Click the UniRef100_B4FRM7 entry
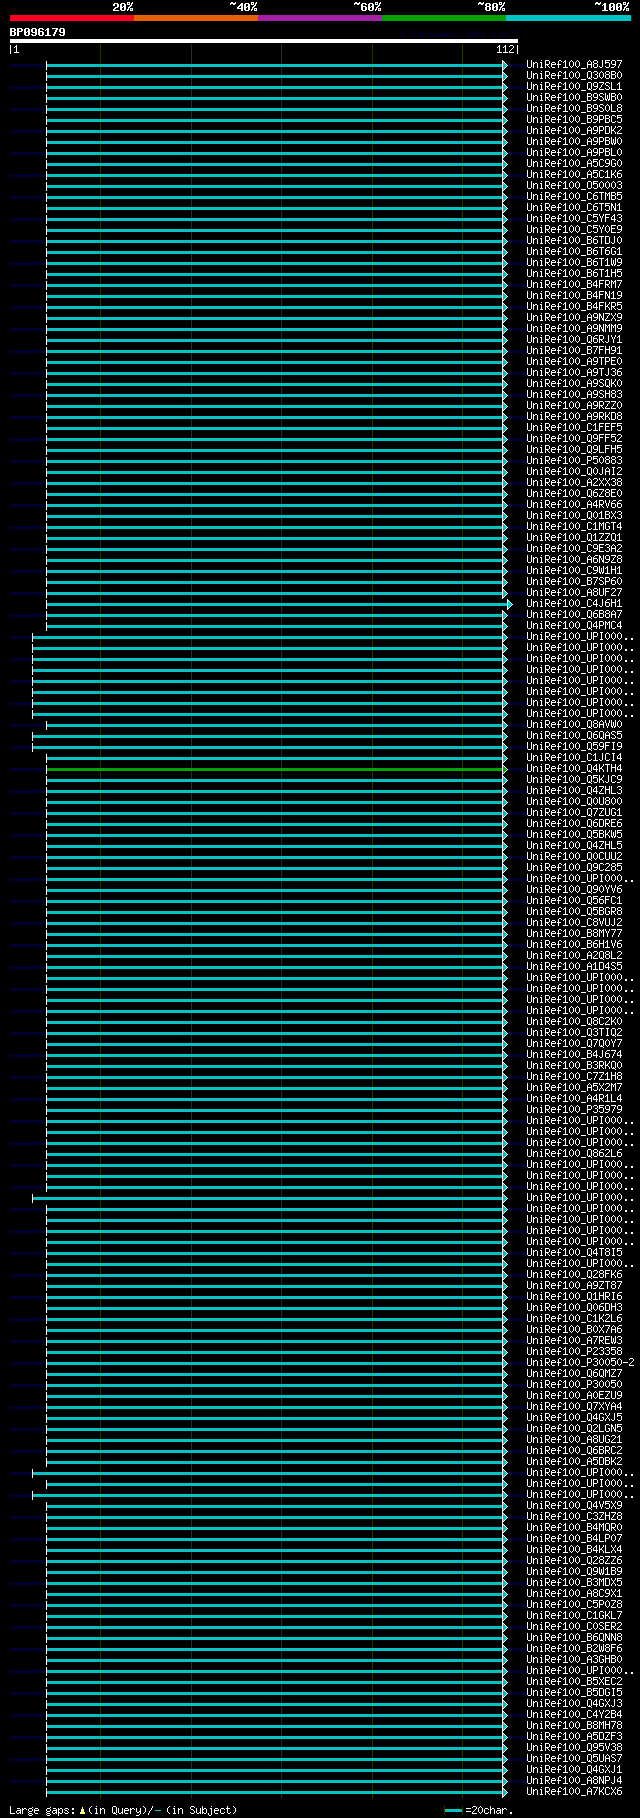The height and width of the screenshot is (1818, 640). [574, 284]
